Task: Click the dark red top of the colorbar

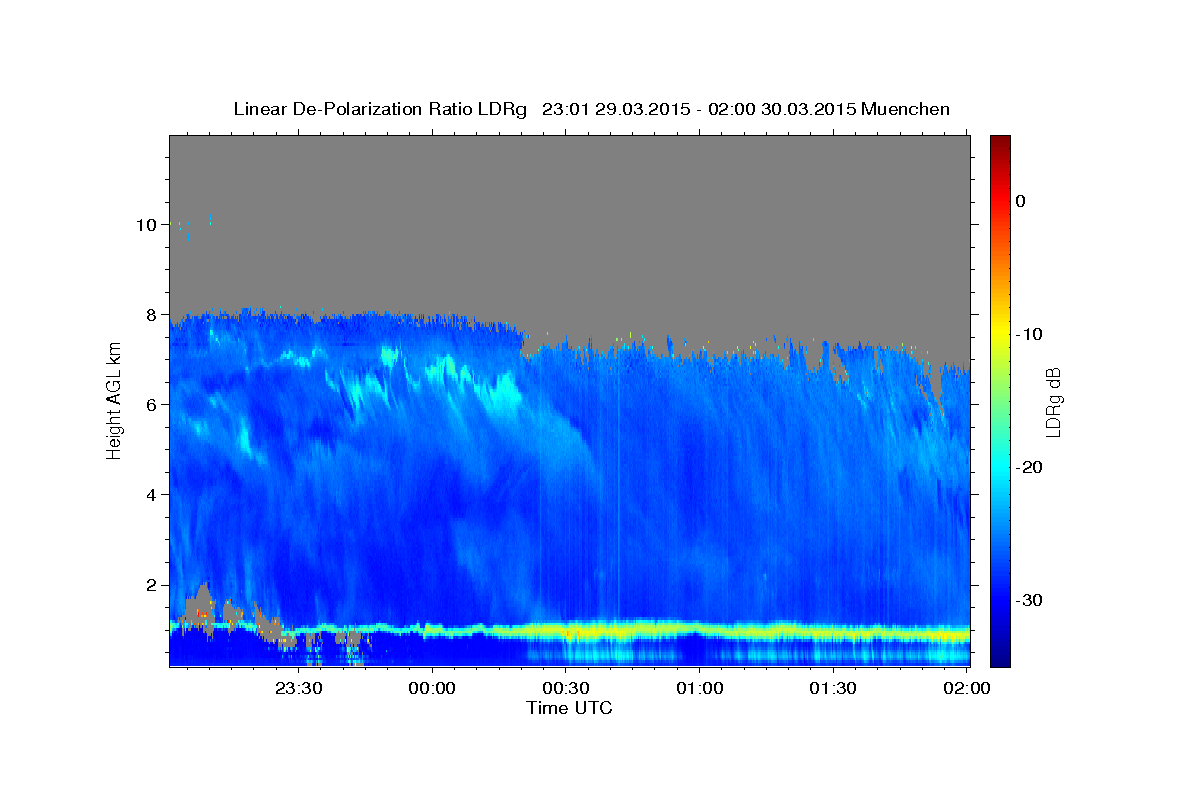Action: click(x=1000, y=145)
